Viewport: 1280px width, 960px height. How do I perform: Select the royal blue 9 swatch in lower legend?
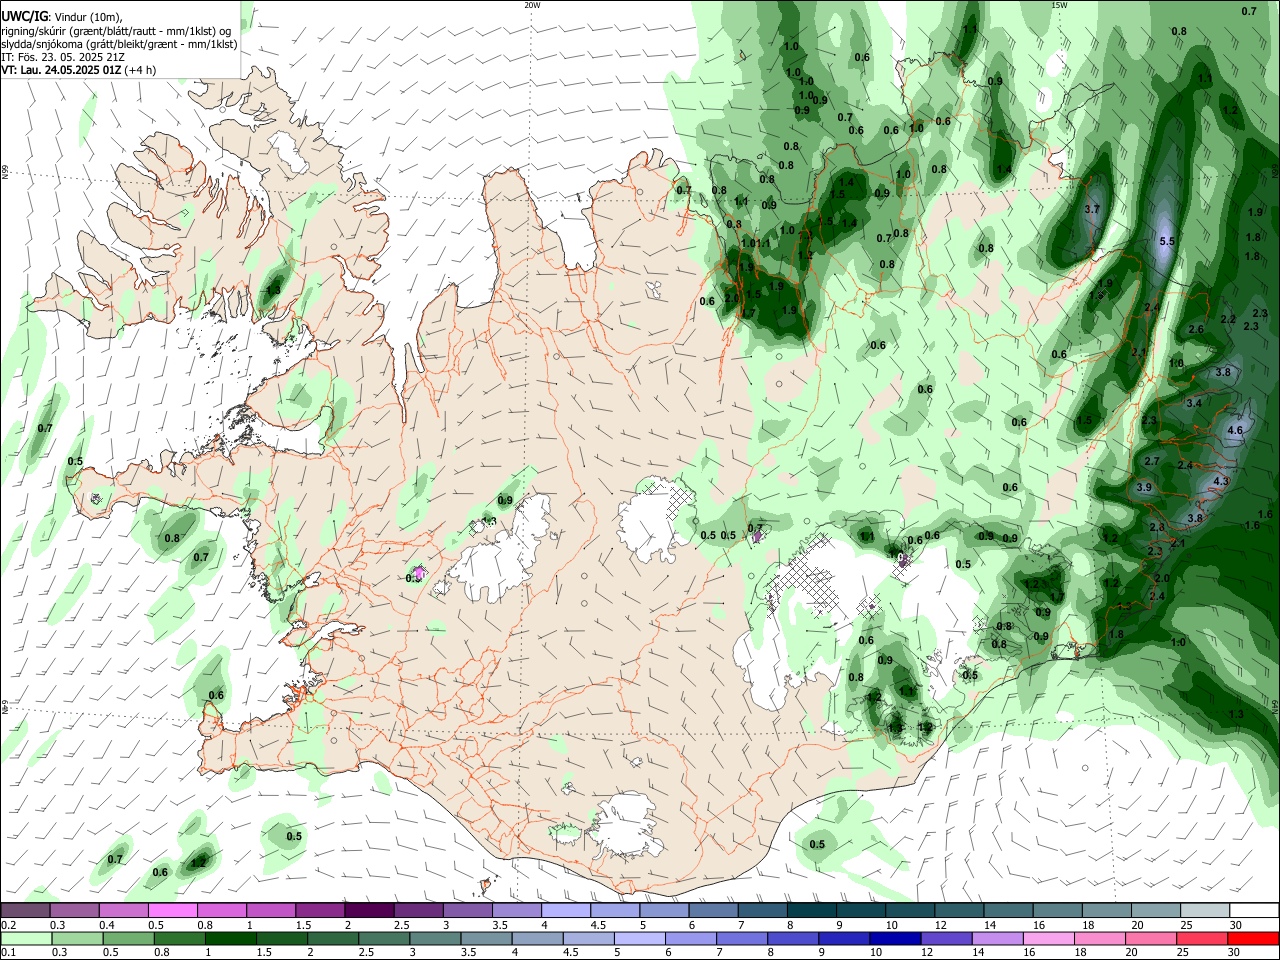844,938
